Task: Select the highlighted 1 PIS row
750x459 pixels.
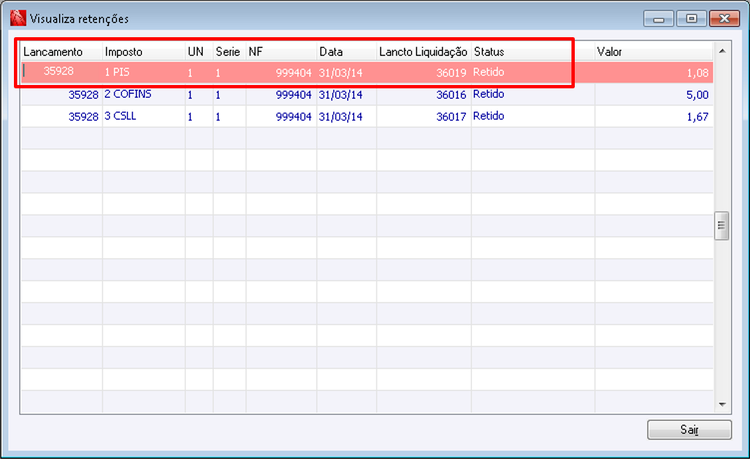Action: [367, 72]
